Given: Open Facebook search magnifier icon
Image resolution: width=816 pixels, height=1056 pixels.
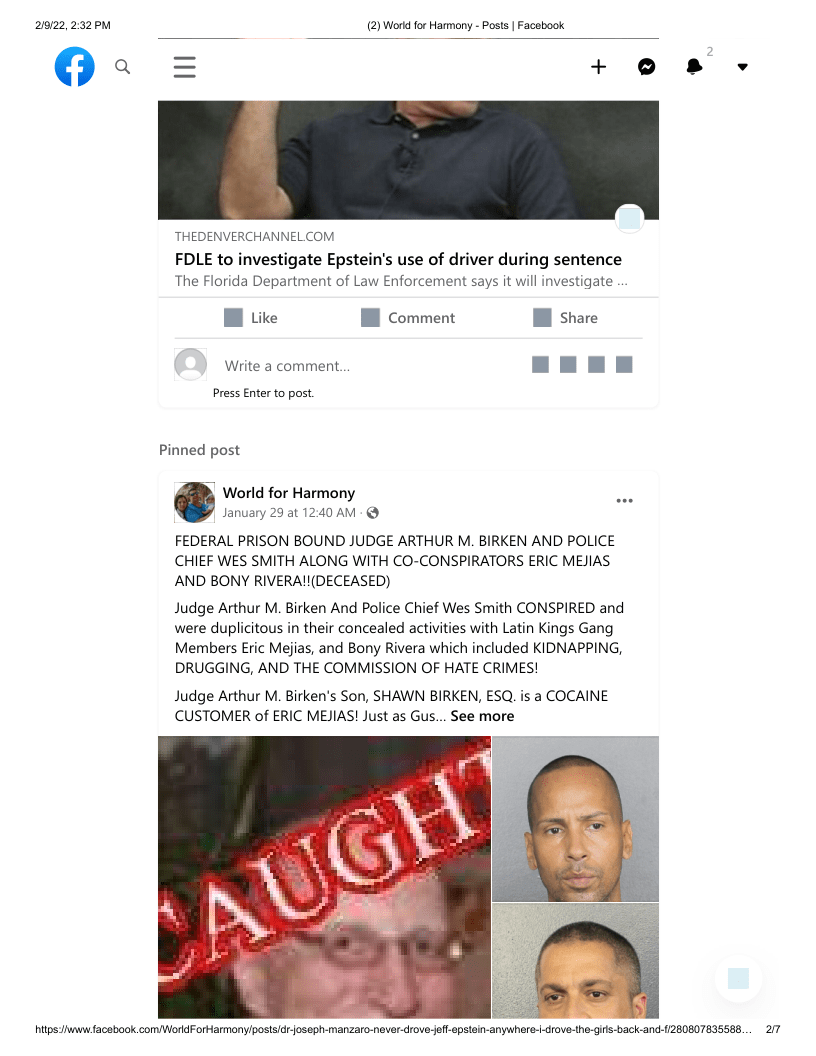Looking at the screenshot, I should [x=123, y=67].
